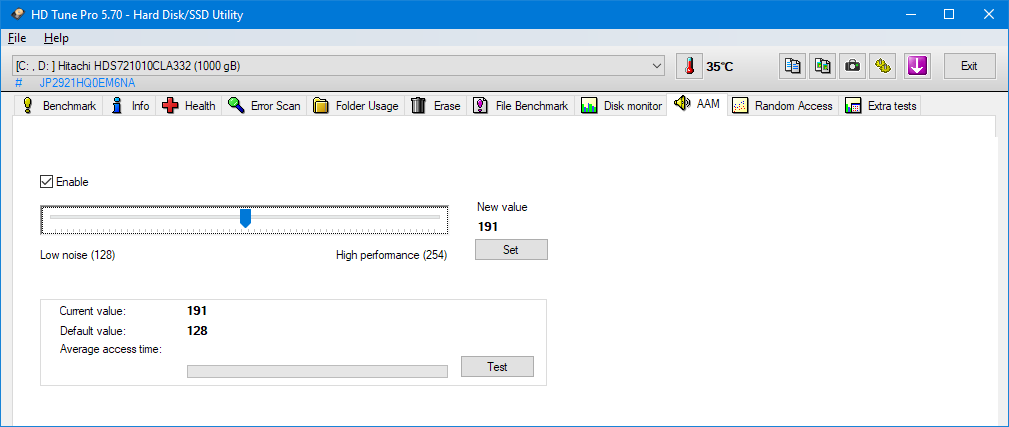This screenshot has width=1009, height=427.
Task: Open the Benchmark tab
Action: click(59, 105)
